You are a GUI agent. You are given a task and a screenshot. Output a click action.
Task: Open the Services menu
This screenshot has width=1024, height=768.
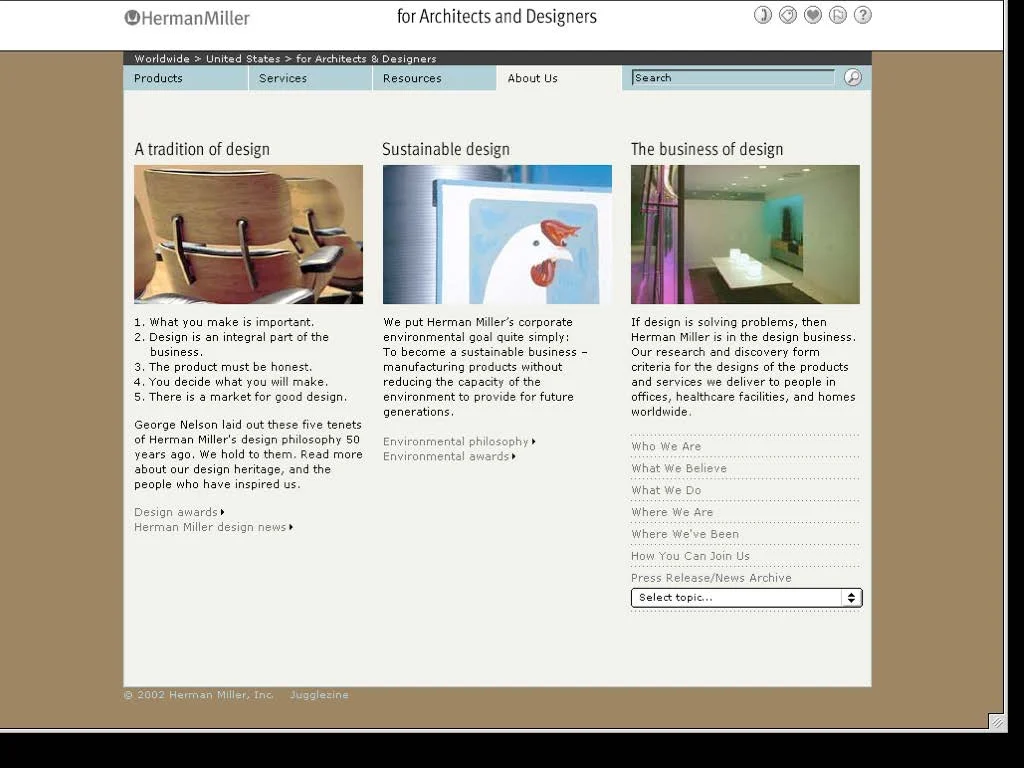click(x=310, y=78)
